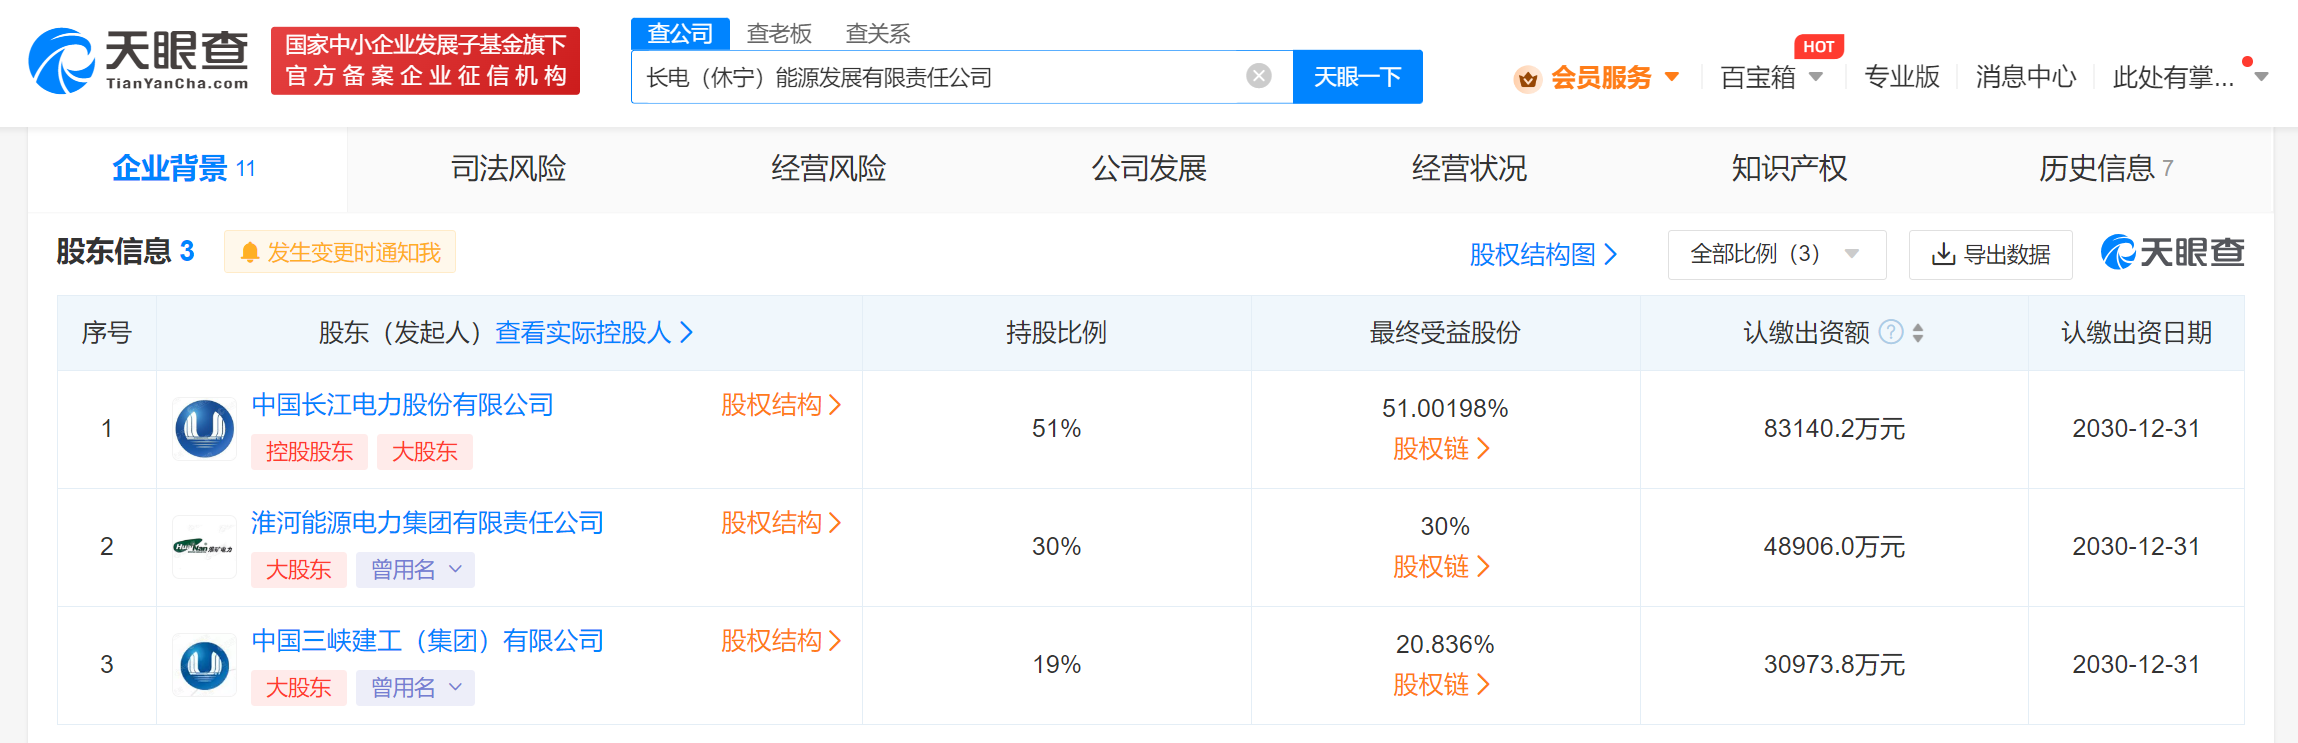Click the bell icon in 发生变更时通知我
Image resolution: width=2298 pixels, height=743 pixels.
[250, 253]
